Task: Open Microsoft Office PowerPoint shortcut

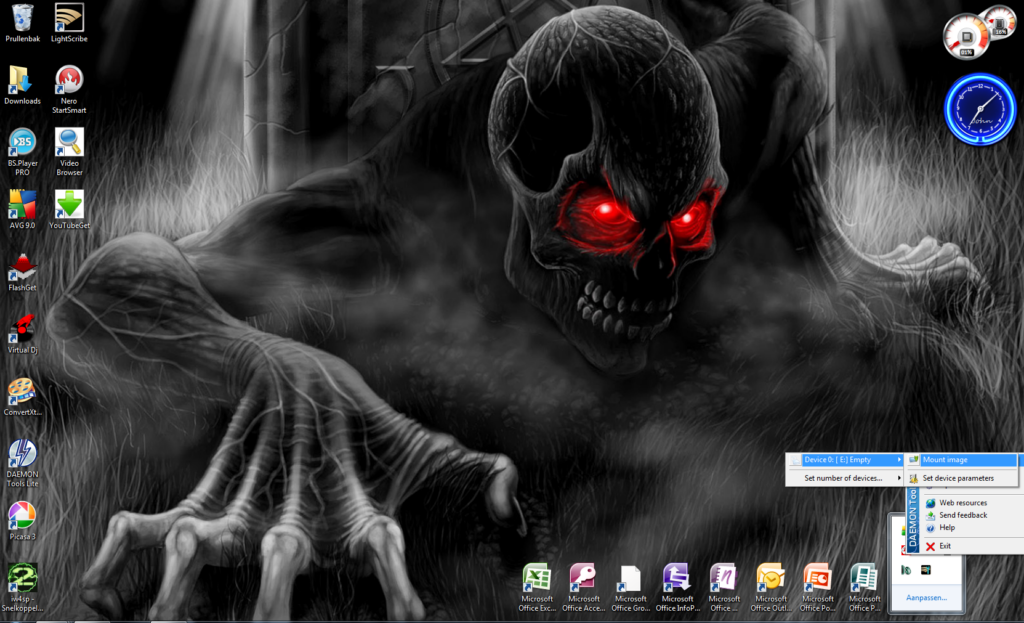Action: point(818,587)
